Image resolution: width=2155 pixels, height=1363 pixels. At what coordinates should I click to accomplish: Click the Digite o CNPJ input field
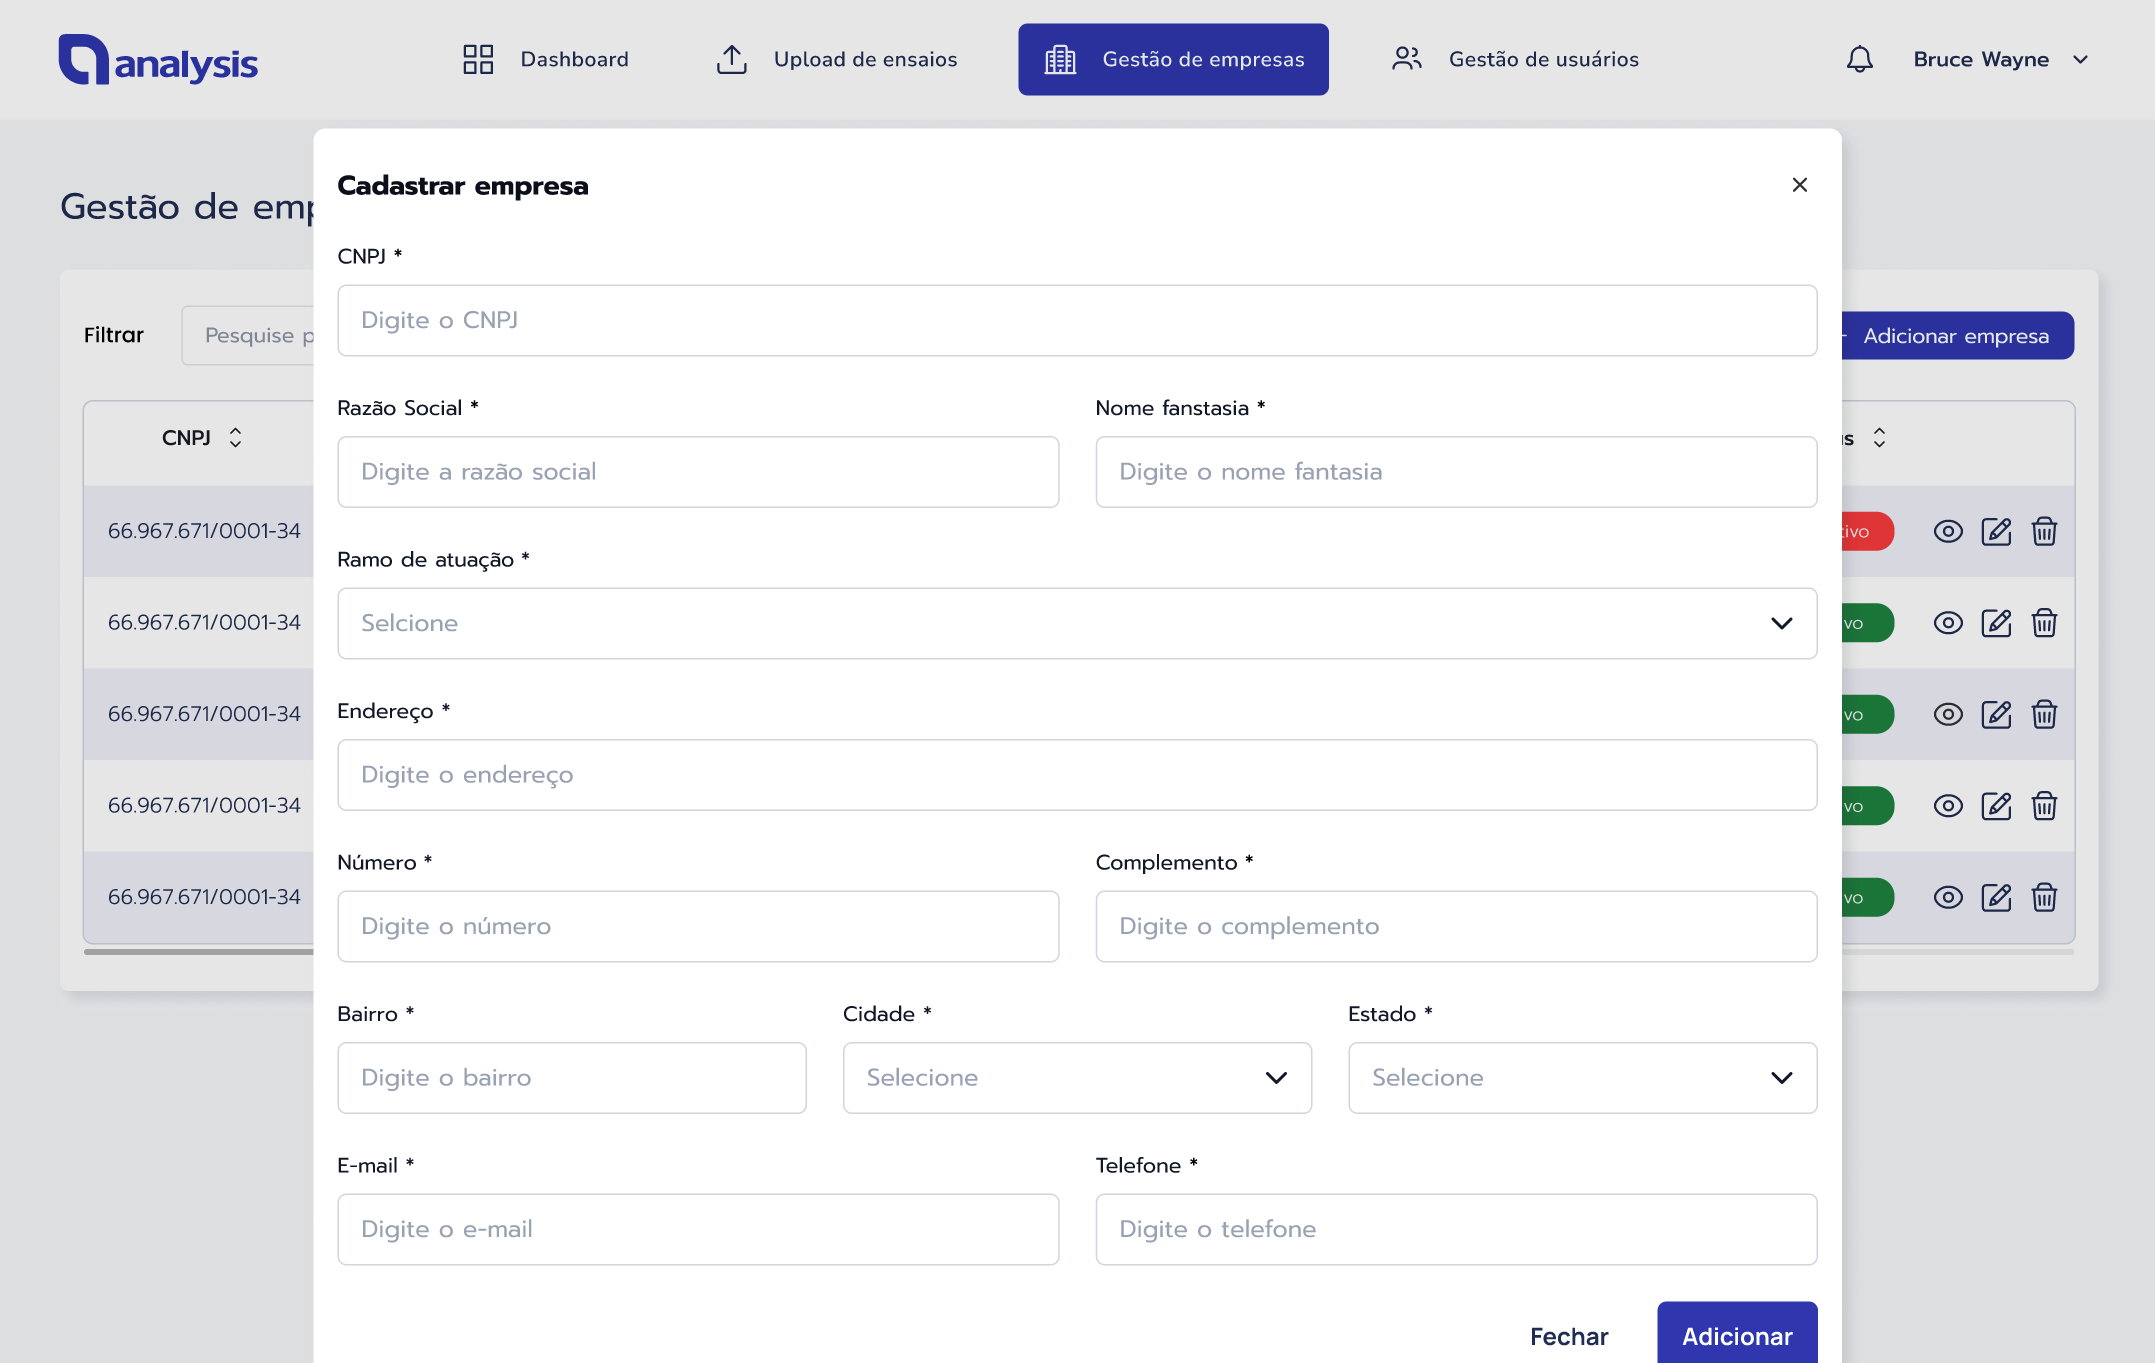click(1076, 320)
